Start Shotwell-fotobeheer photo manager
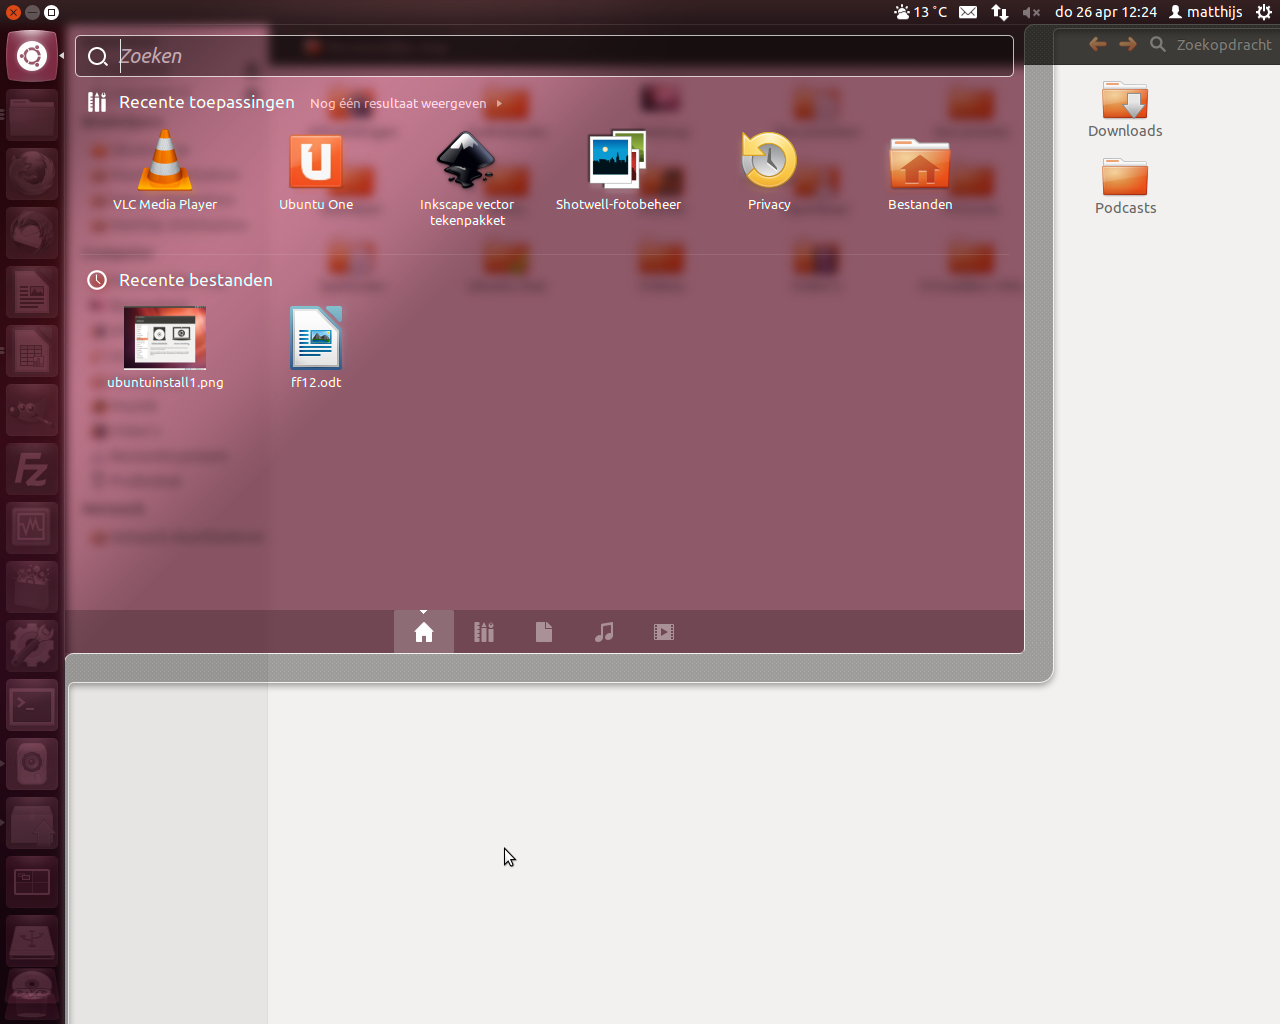Viewport: 1280px width, 1024px height. click(617, 163)
